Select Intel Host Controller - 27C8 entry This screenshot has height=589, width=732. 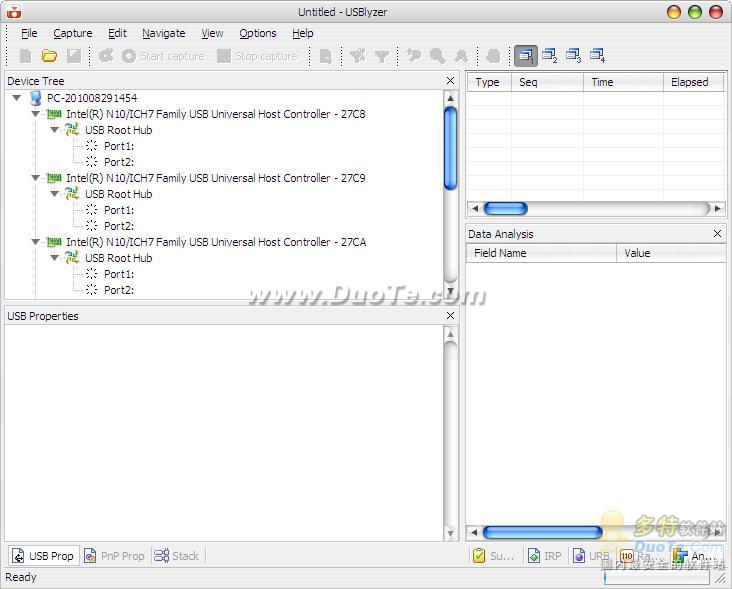tap(216, 114)
